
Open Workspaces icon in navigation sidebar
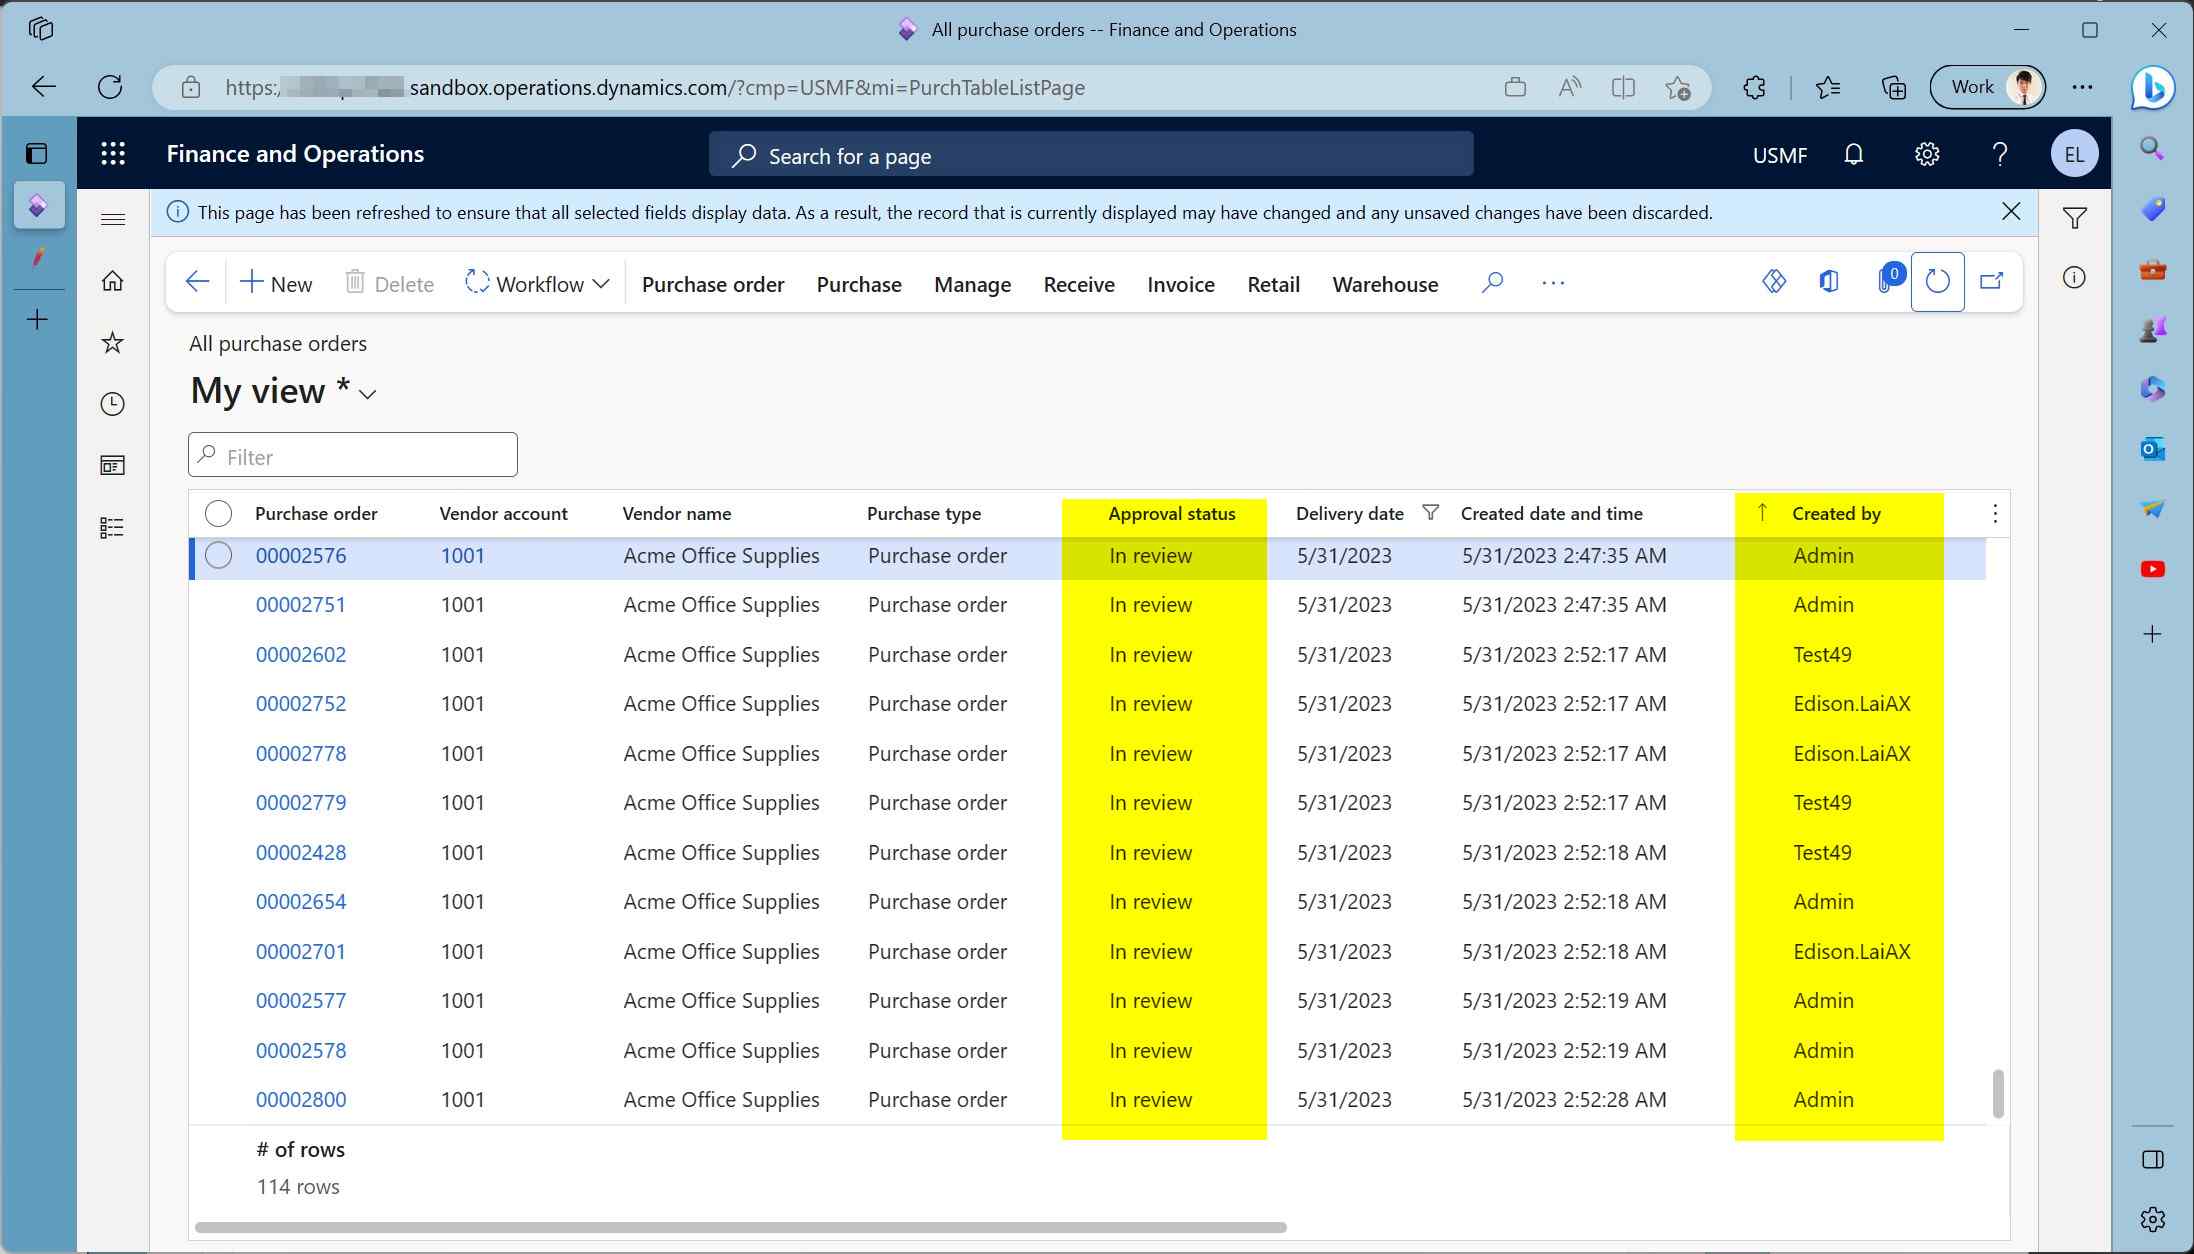tap(113, 465)
